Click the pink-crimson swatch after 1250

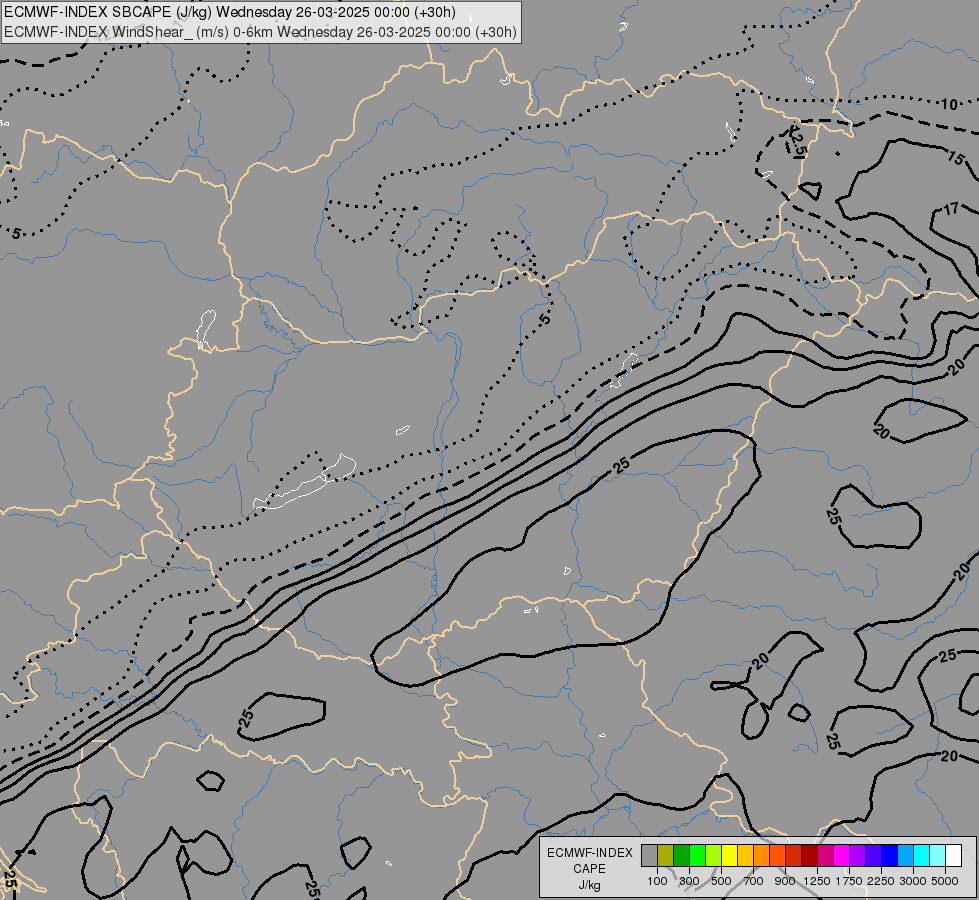point(826,855)
